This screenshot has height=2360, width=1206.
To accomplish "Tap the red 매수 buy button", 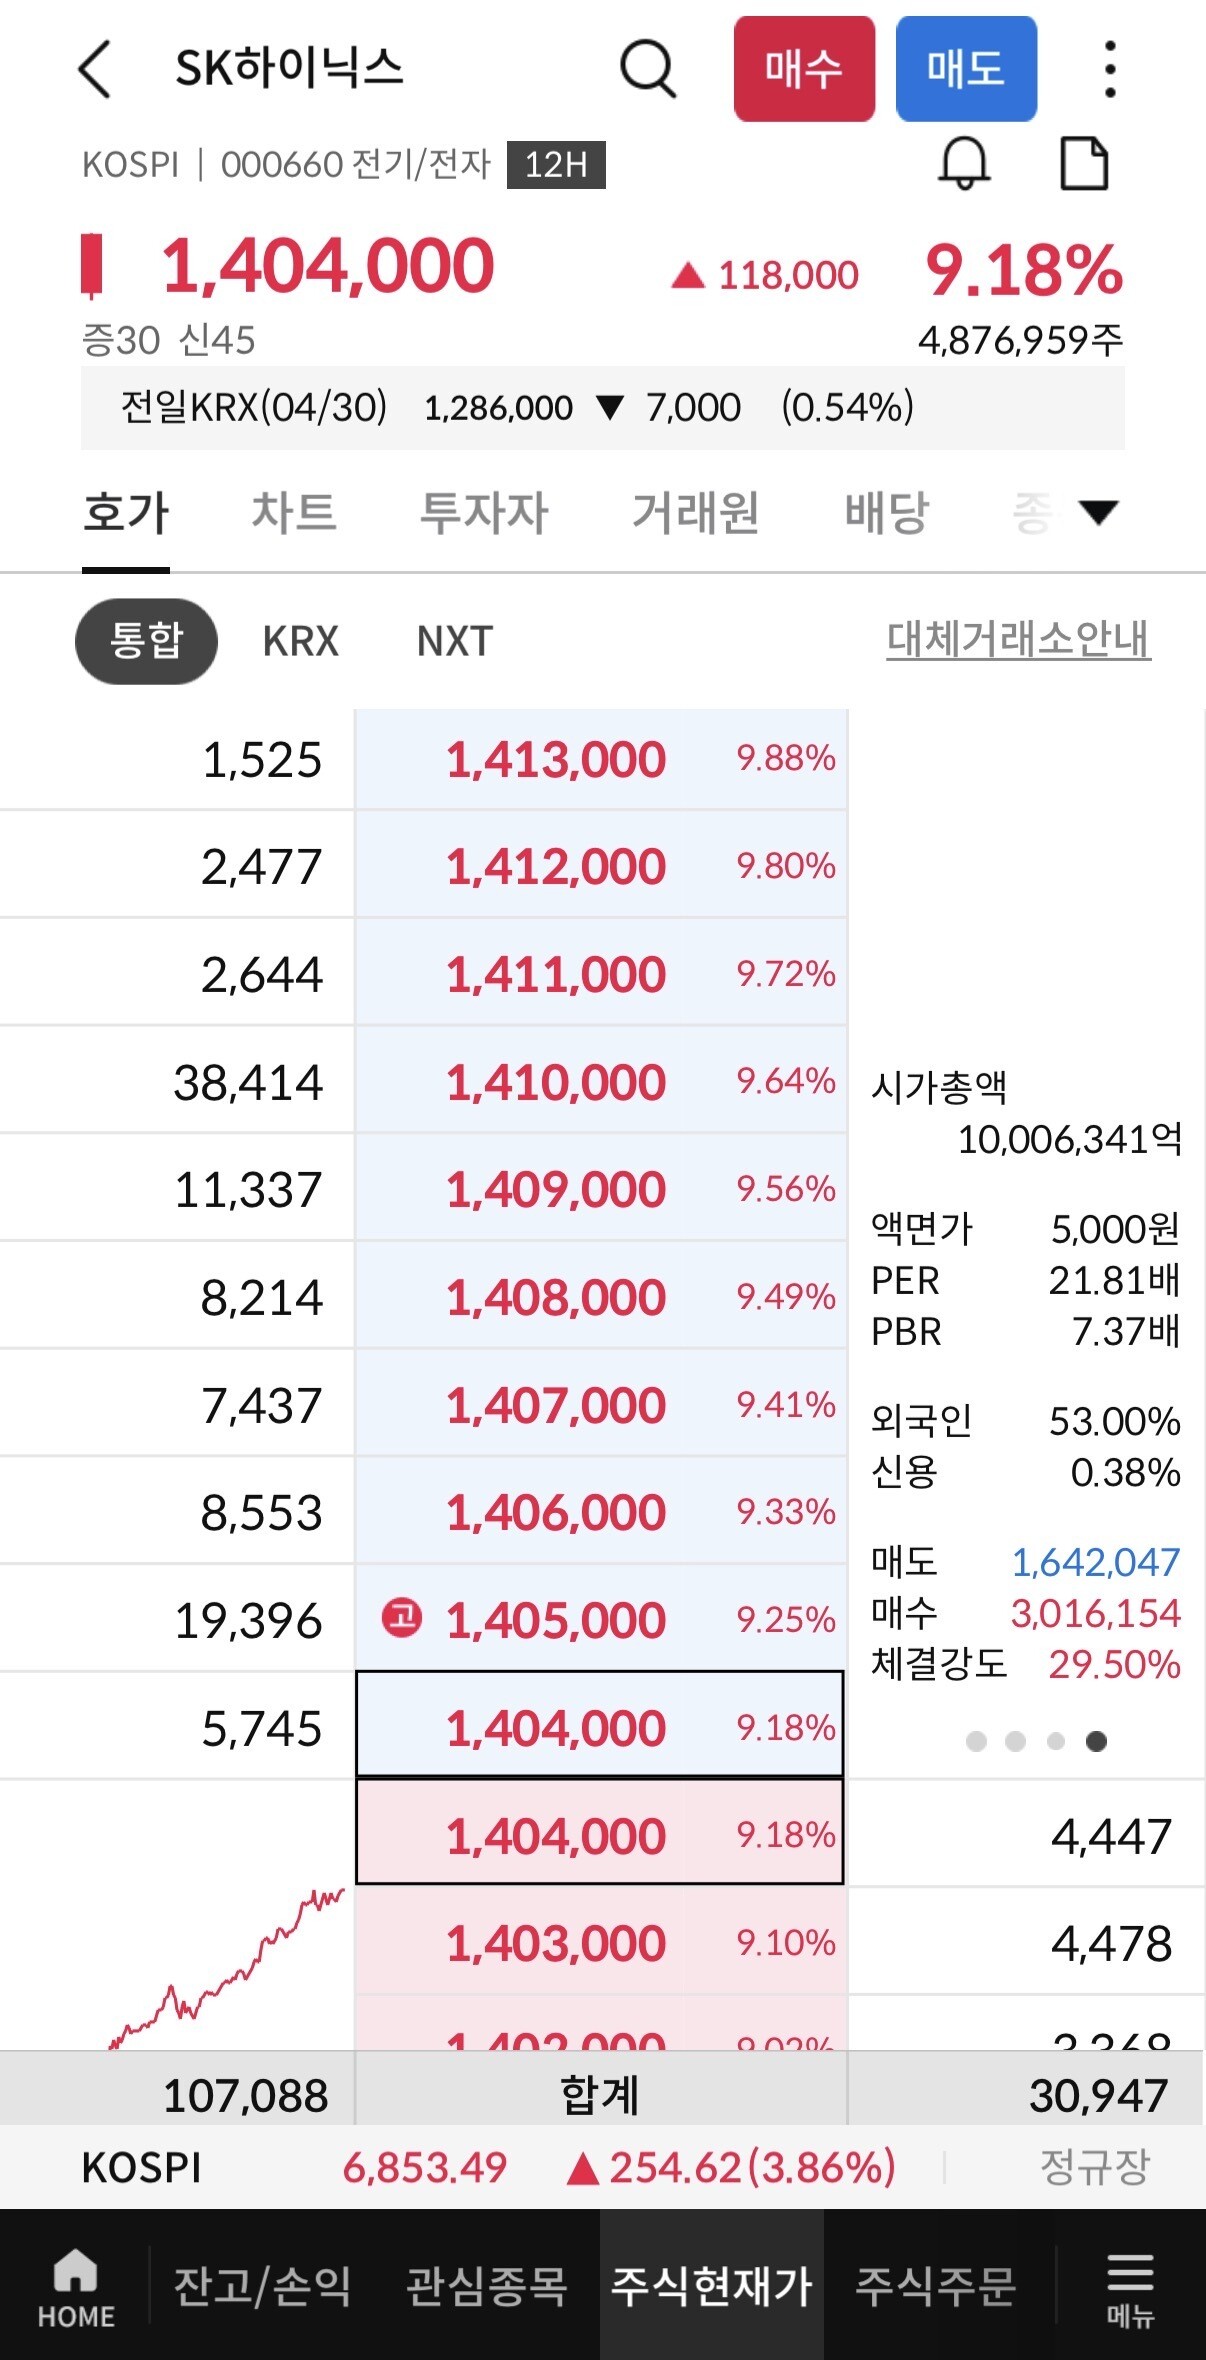I will (804, 69).
